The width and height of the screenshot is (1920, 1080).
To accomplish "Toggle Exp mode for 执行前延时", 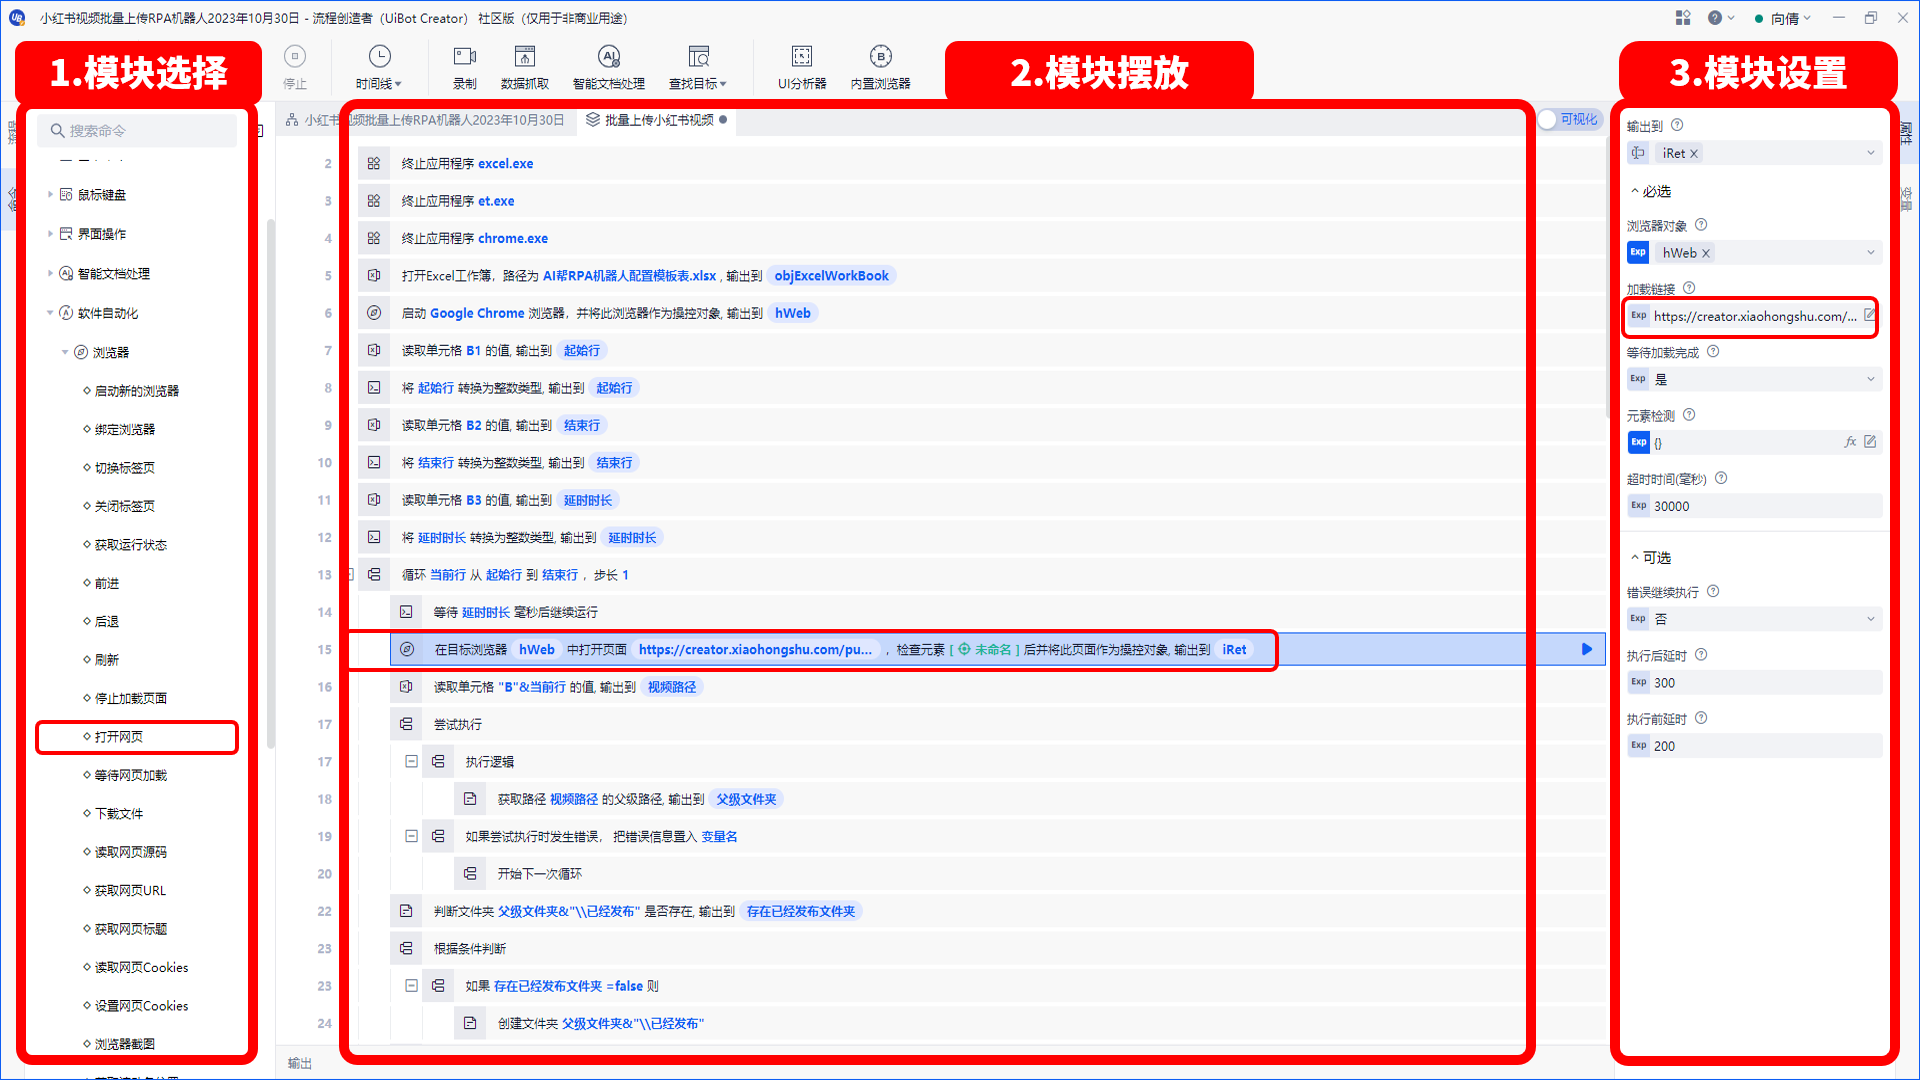I will [x=1638, y=745].
